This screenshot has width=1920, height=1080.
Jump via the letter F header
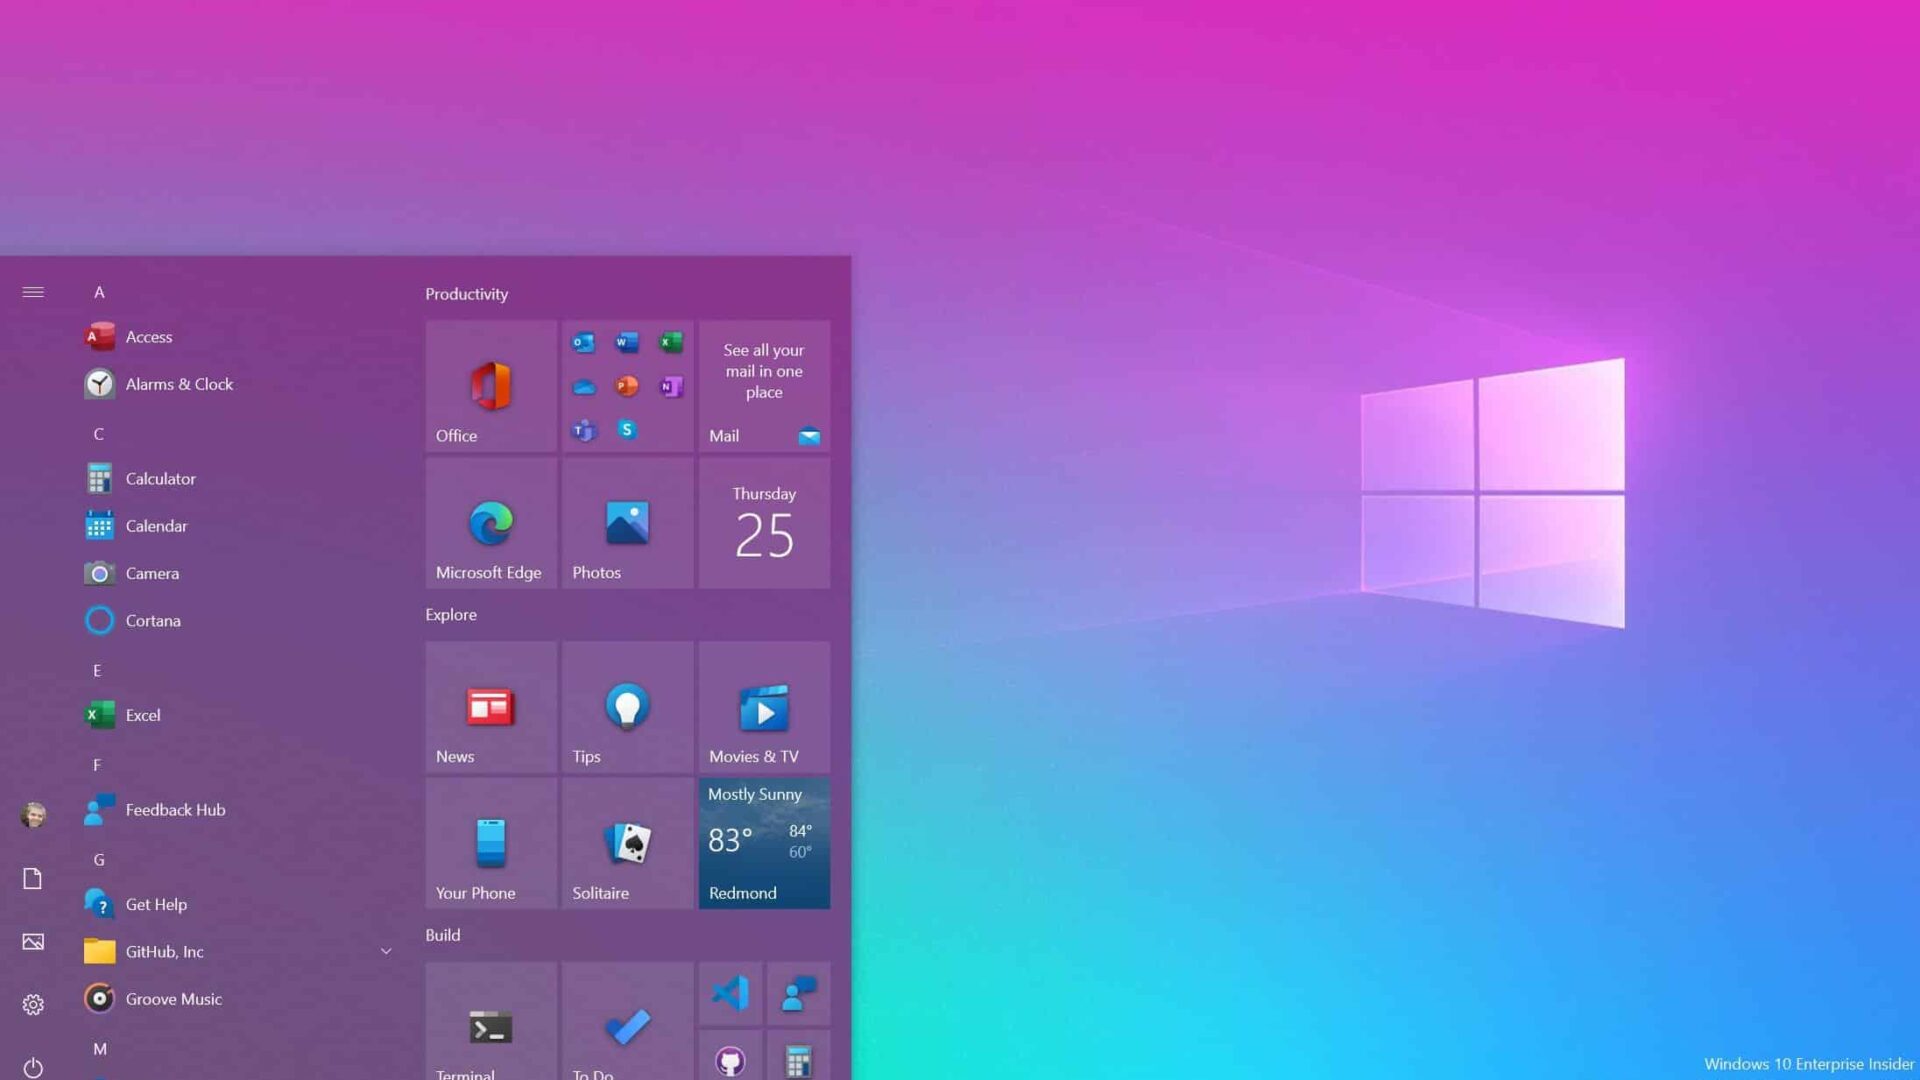pyautogui.click(x=97, y=765)
